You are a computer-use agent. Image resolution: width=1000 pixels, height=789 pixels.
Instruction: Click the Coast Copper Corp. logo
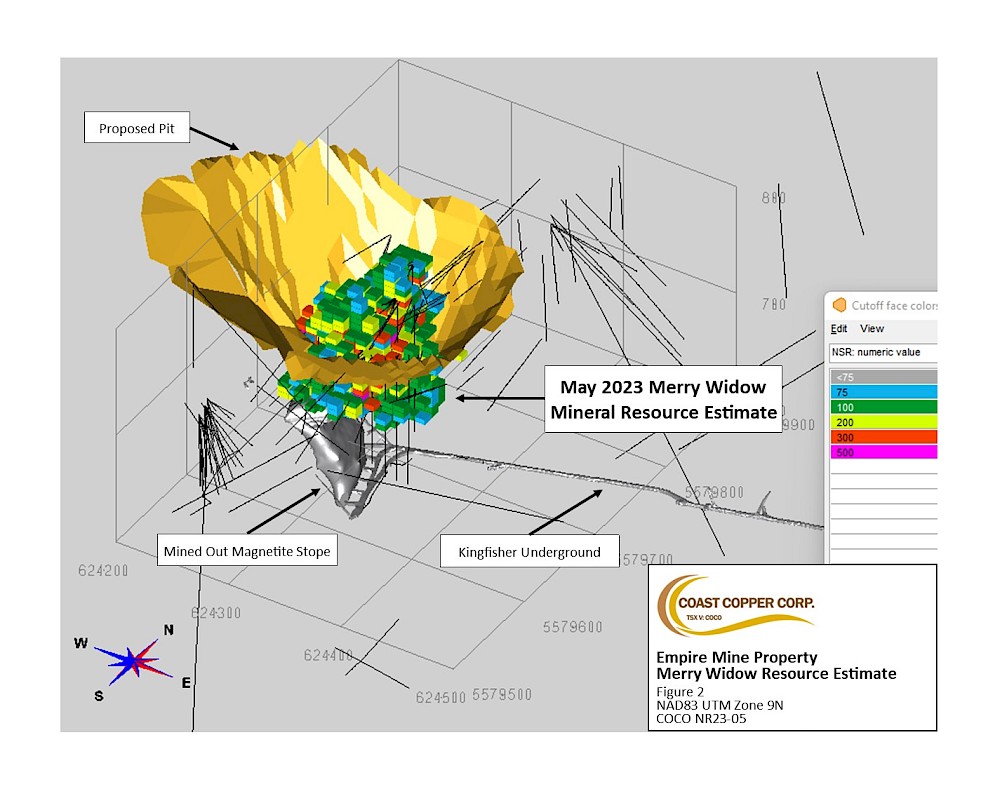coord(735,606)
